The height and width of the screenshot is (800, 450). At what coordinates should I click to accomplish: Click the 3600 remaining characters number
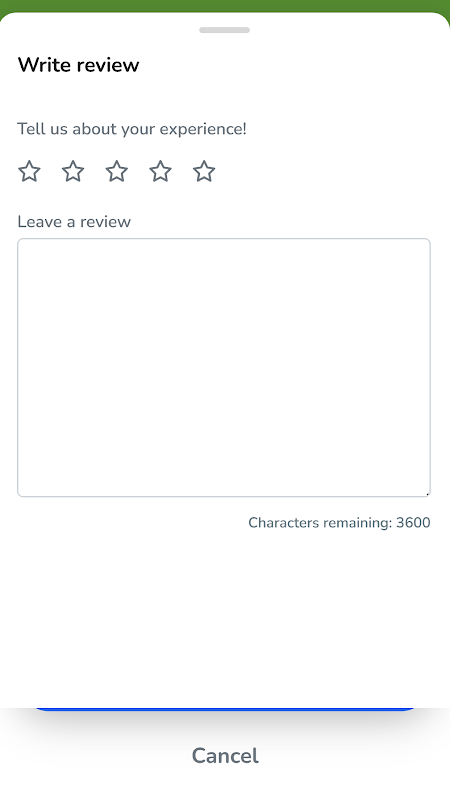click(x=413, y=522)
